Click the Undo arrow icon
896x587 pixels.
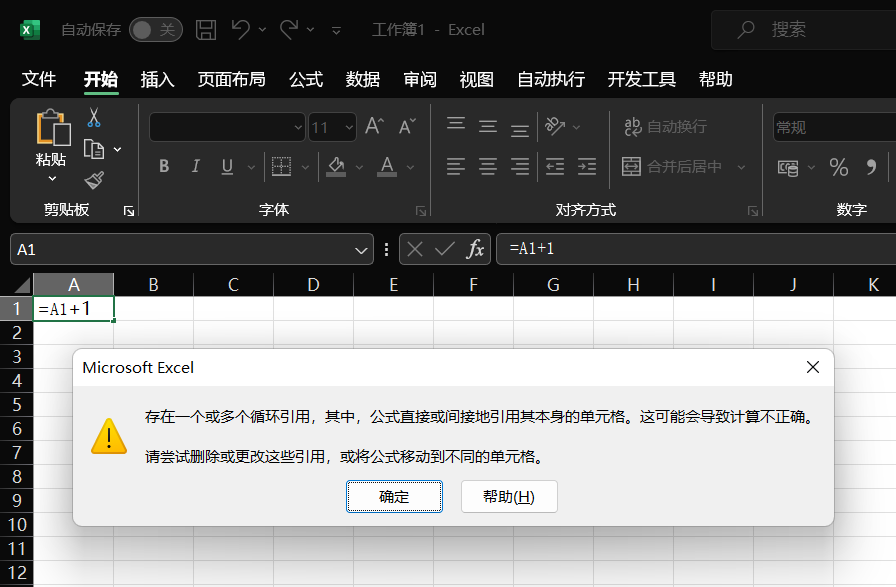[241, 29]
